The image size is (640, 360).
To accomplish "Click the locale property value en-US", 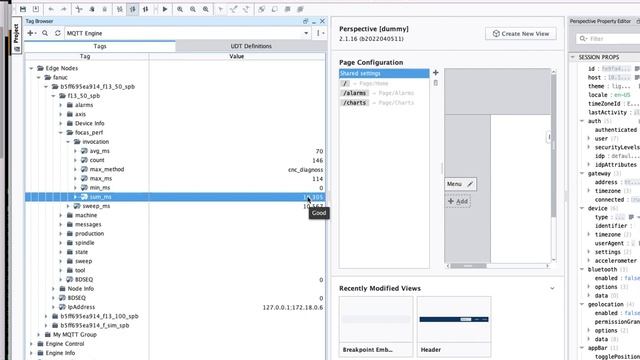I will (622, 95).
